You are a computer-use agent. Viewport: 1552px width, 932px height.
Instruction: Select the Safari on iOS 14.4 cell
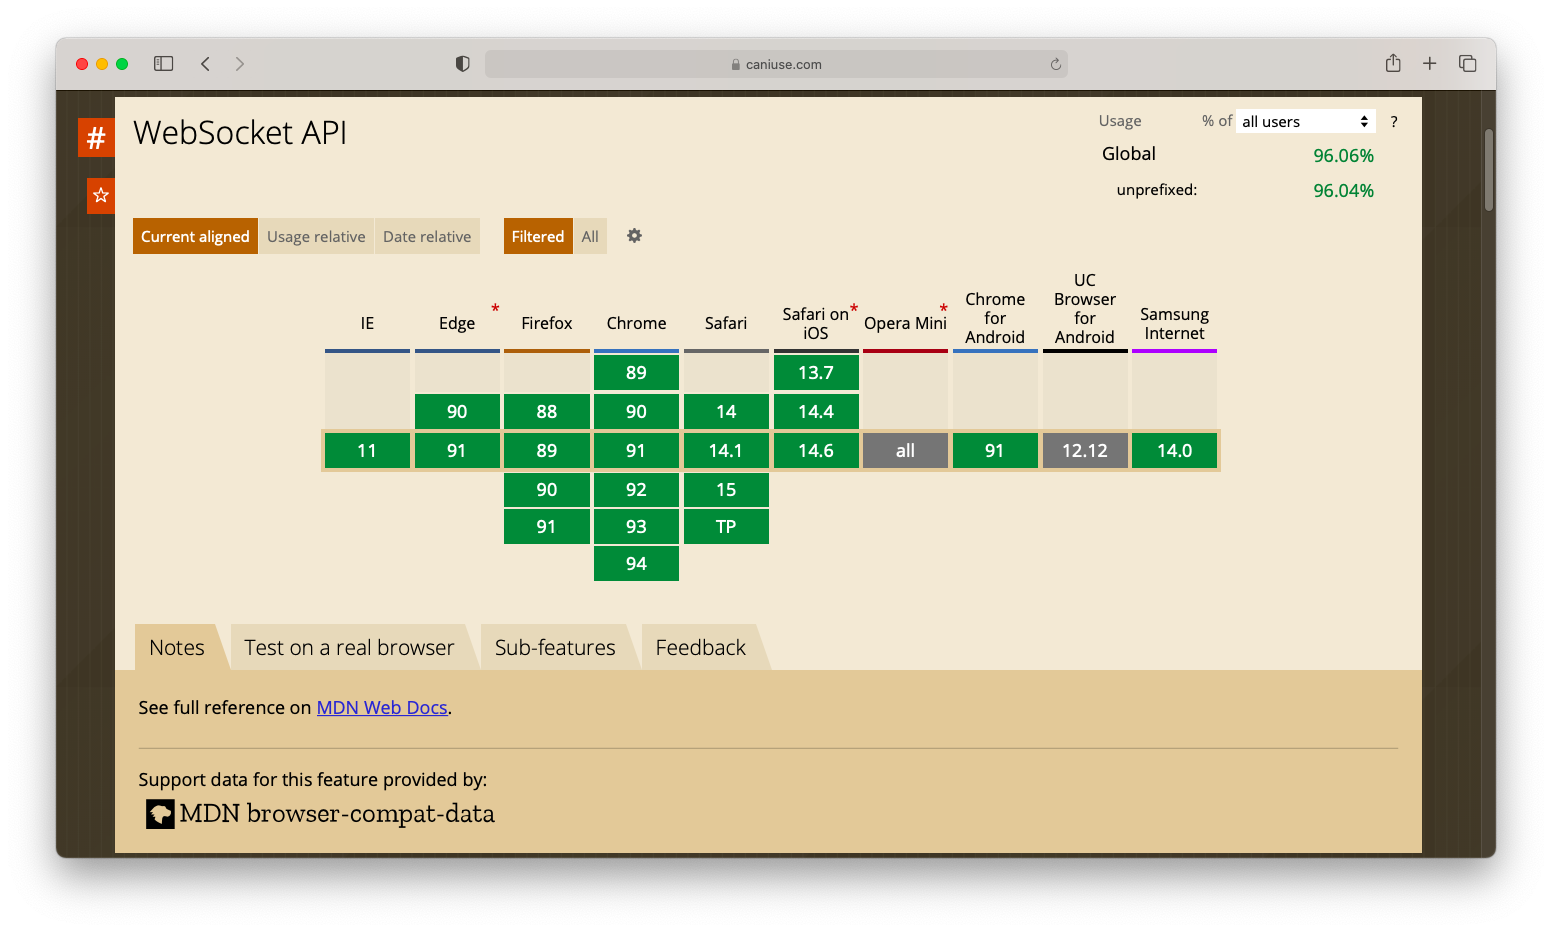816,411
